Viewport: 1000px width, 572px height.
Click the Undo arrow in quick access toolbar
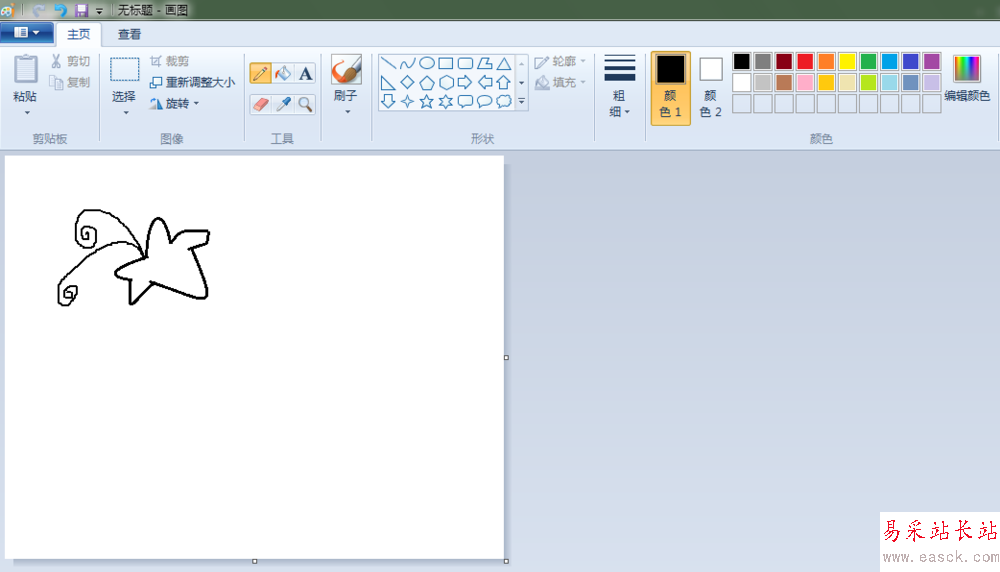point(61,10)
